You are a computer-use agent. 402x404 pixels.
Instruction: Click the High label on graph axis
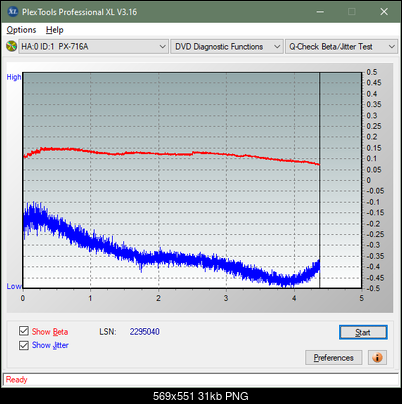tap(14, 77)
